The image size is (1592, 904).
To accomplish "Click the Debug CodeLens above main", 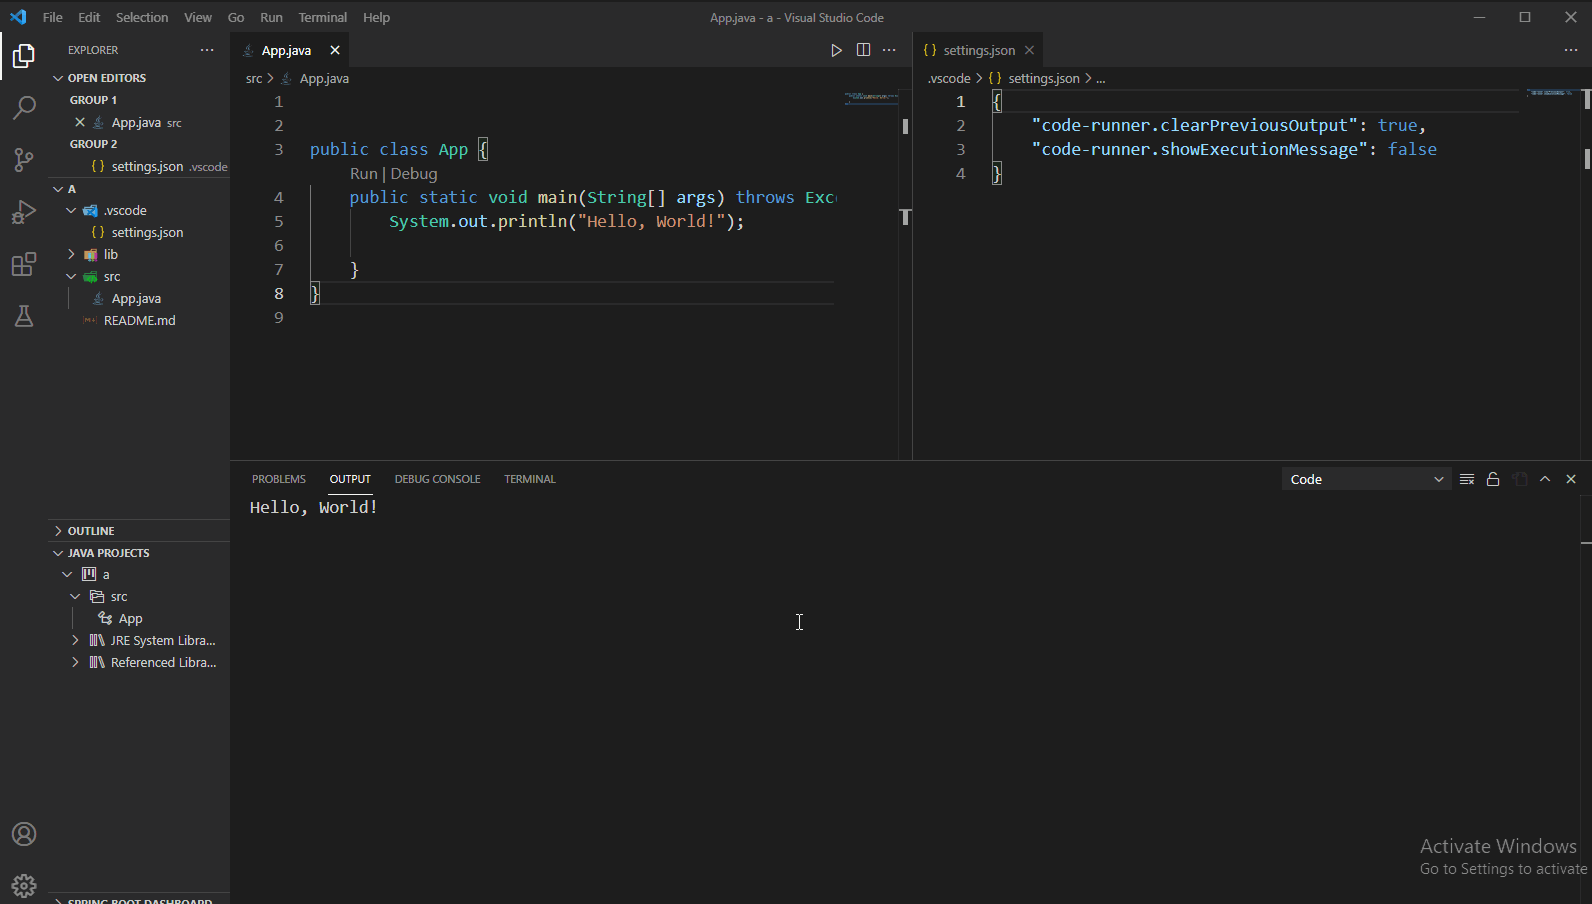I will coord(414,173).
